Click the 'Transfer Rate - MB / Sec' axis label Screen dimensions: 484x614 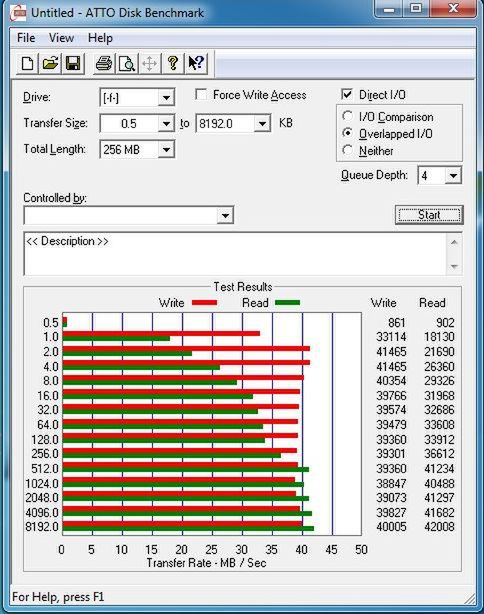click(x=206, y=563)
